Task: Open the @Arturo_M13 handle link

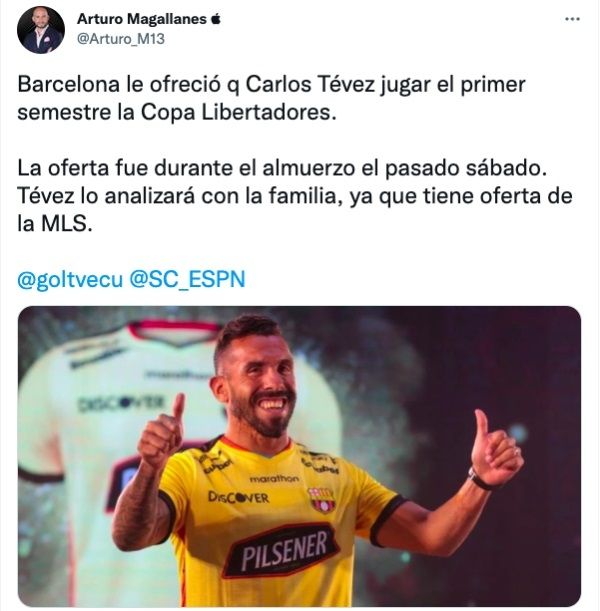Action: pyautogui.click(x=121, y=39)
